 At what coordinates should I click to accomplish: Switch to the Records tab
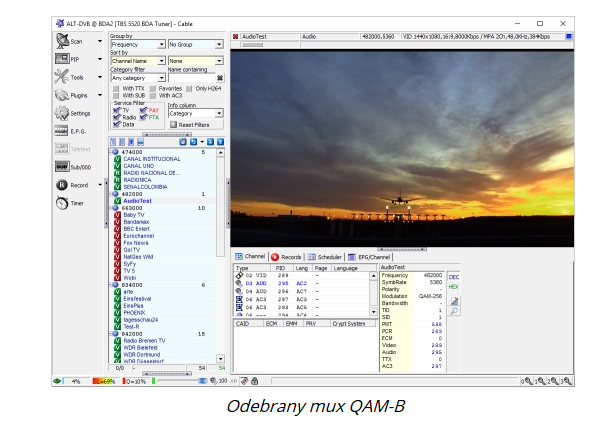coord(286,257)
